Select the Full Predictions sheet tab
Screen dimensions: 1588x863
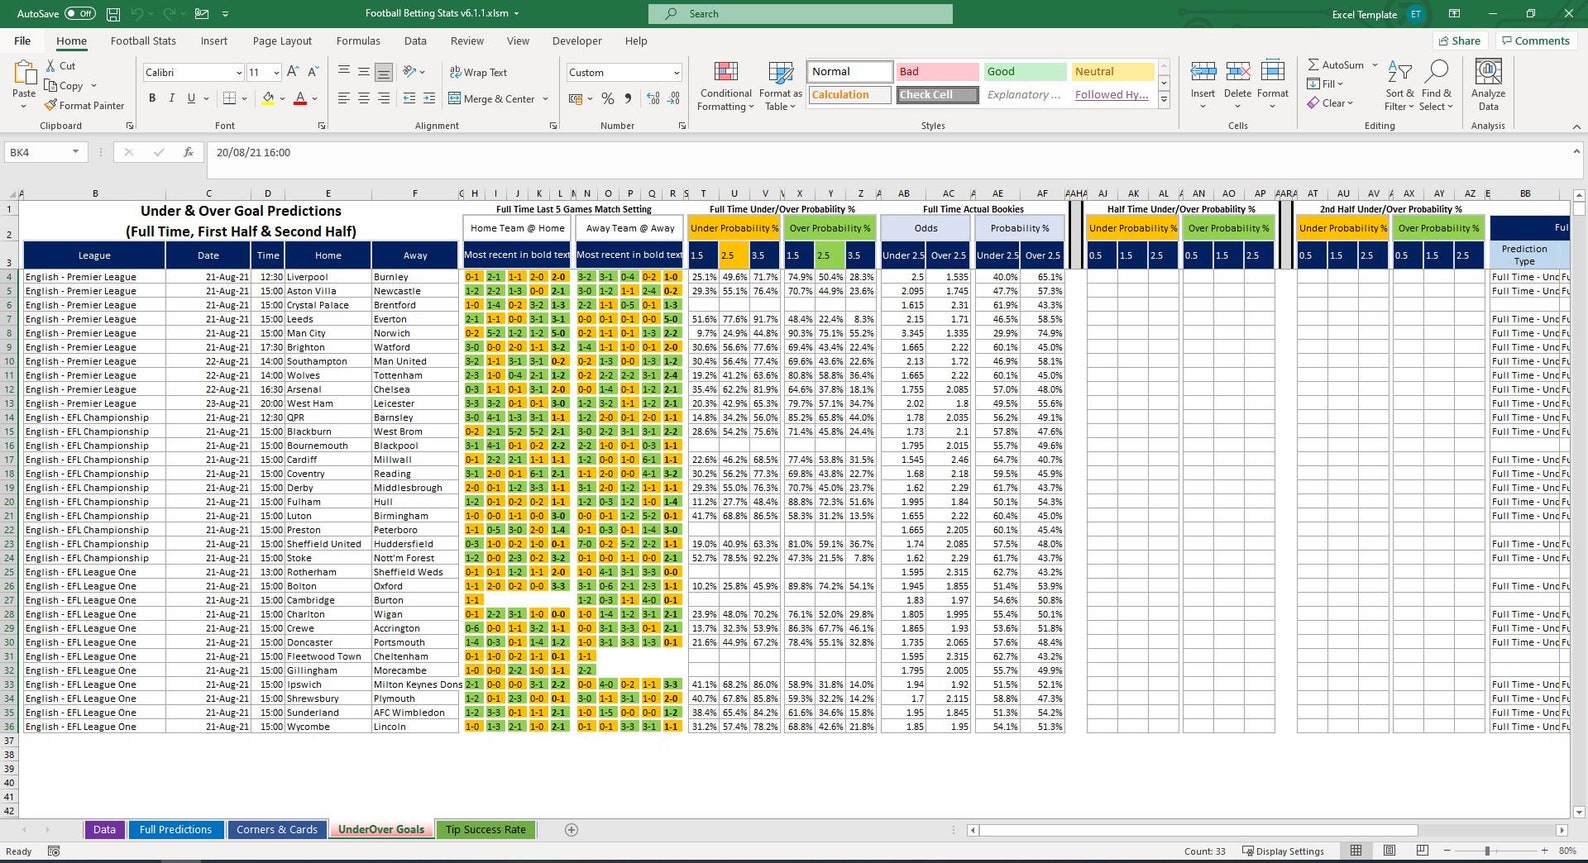pos(175,829)
